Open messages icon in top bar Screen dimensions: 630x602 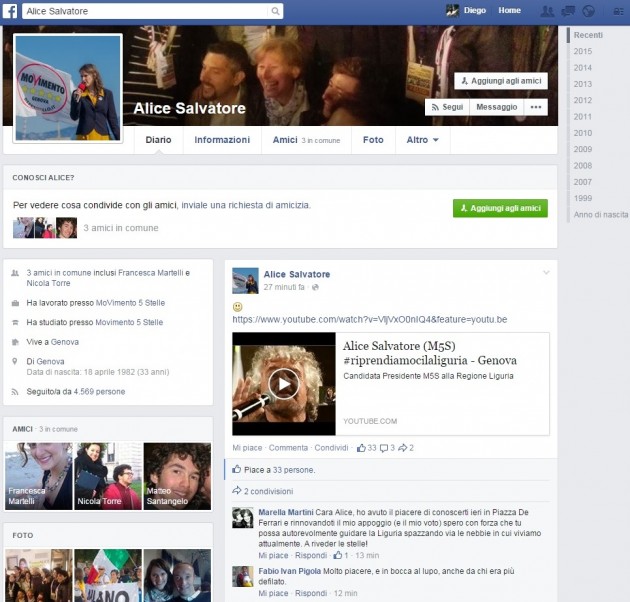tap(568, 11)
